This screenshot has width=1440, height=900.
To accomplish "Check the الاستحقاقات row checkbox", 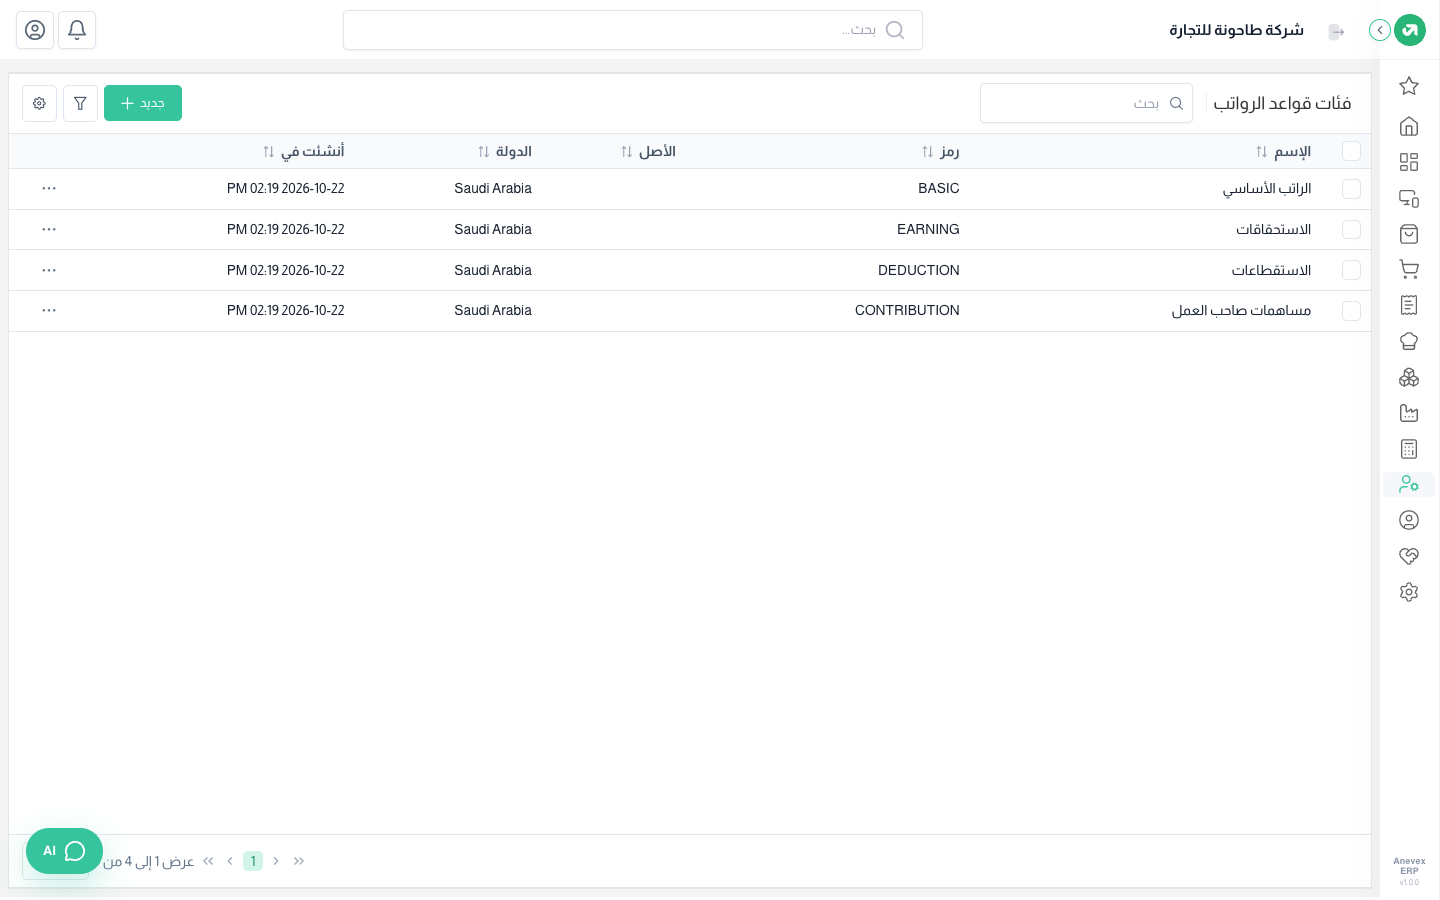I will (1351, 229).
